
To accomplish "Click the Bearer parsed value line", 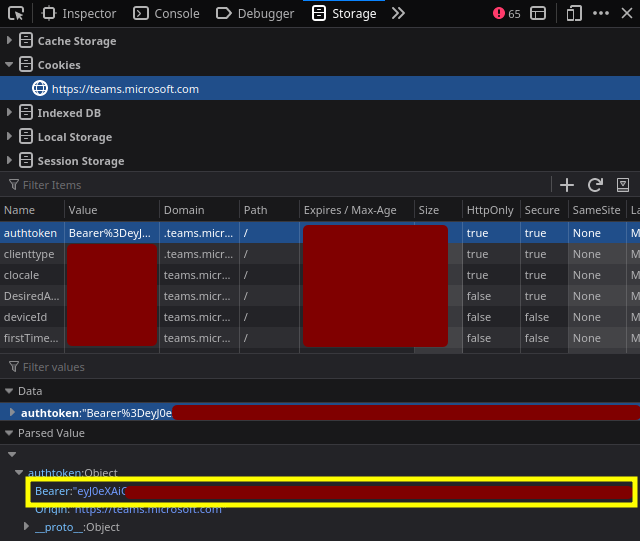I will tap(331, 491).
